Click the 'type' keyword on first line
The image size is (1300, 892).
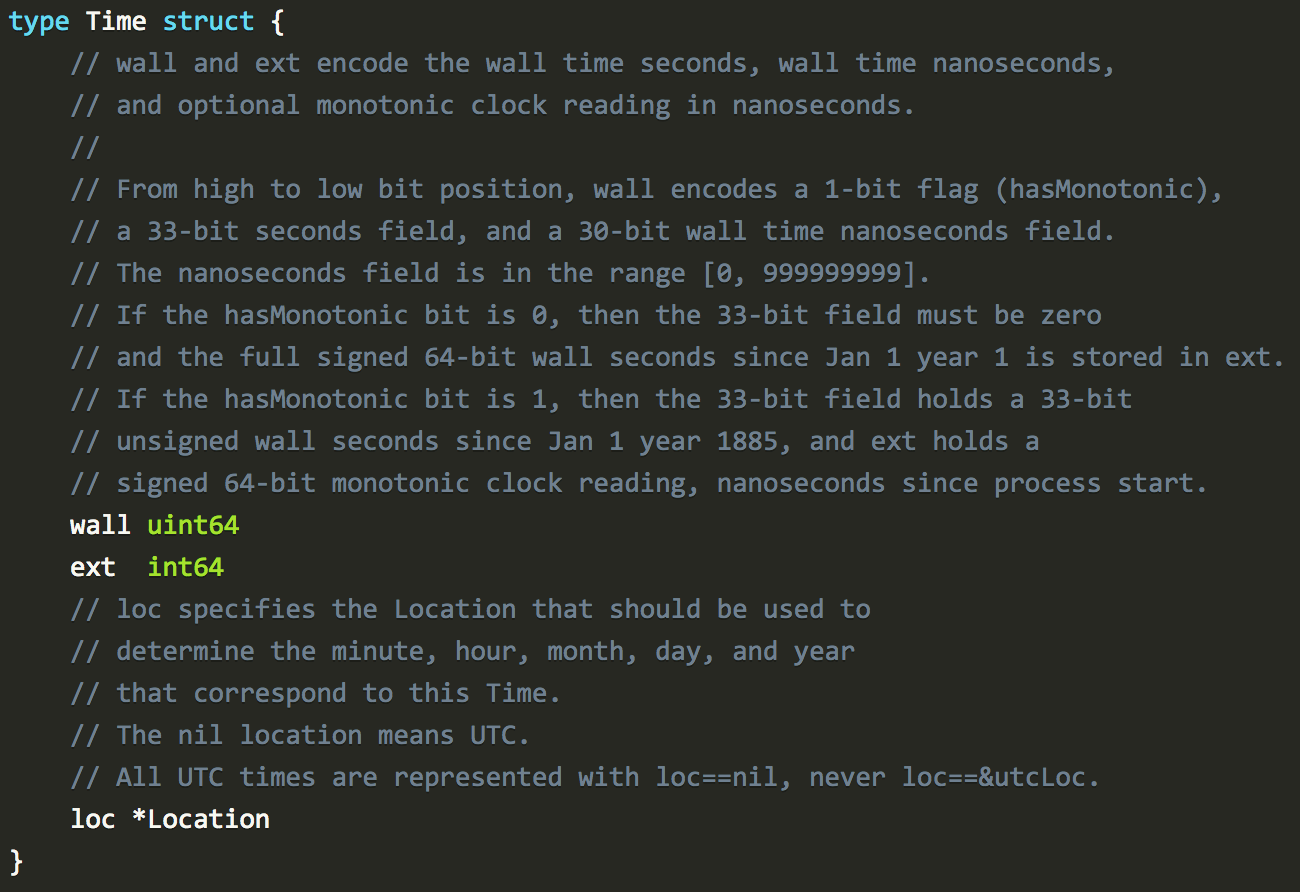(x=39, y=22)
